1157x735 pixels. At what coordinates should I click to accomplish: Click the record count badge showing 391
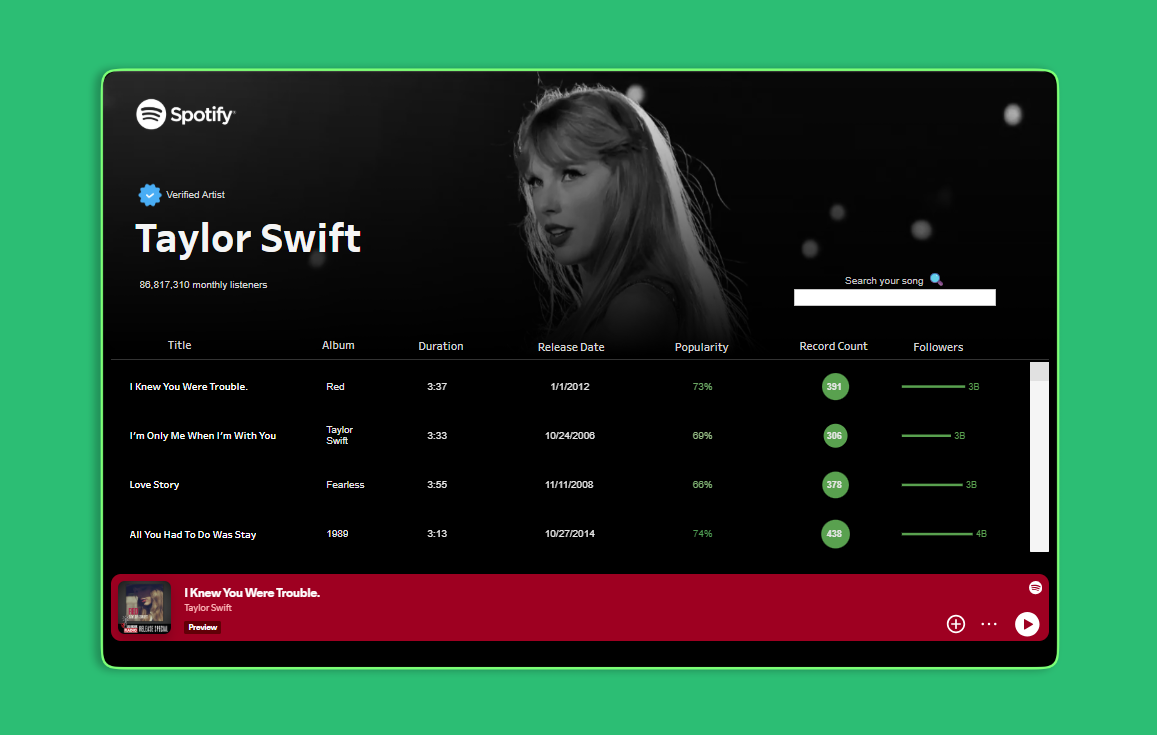pyautogui.click(x=835, y=386)
